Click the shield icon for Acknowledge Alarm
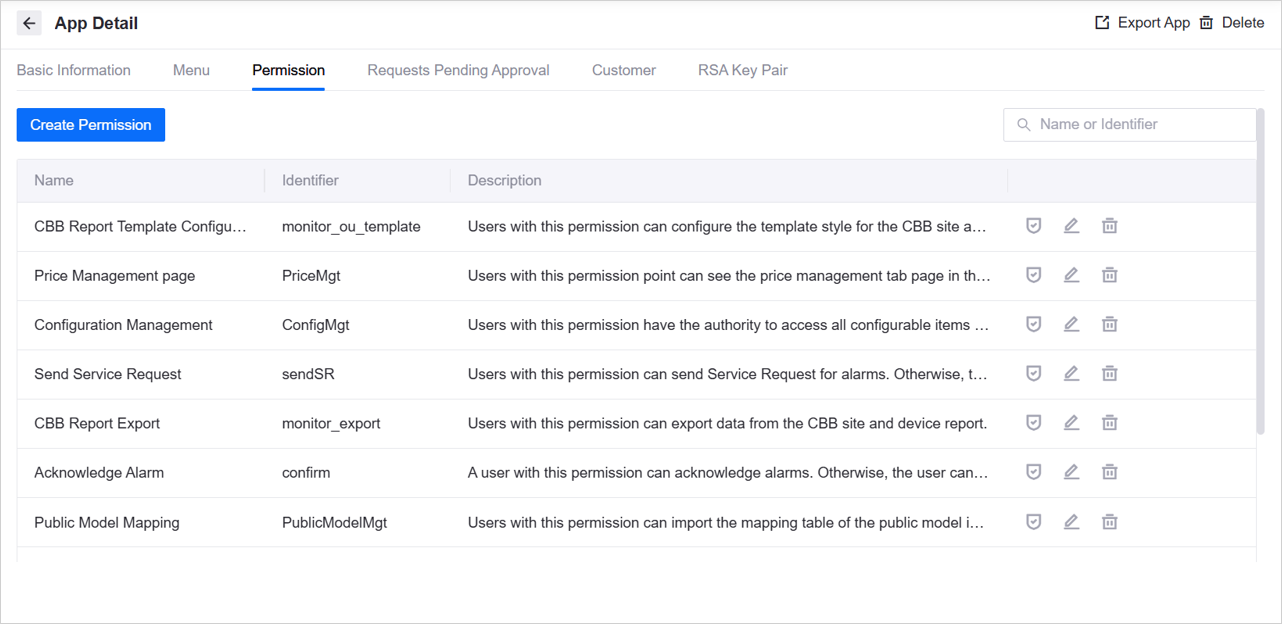Screen dimensions: 1282x624 click(x=1034, y=472)
